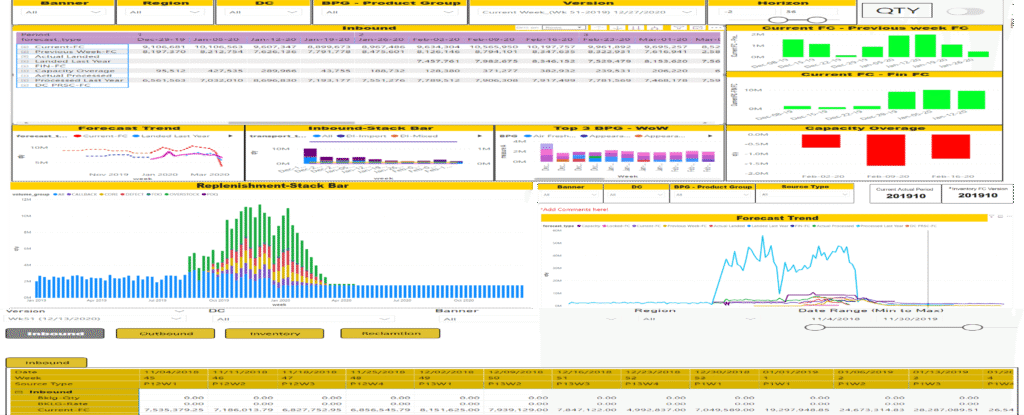1024x415 pixels.
Task: Click the drill up icon in Inbound header
Action: click(599, 27)
